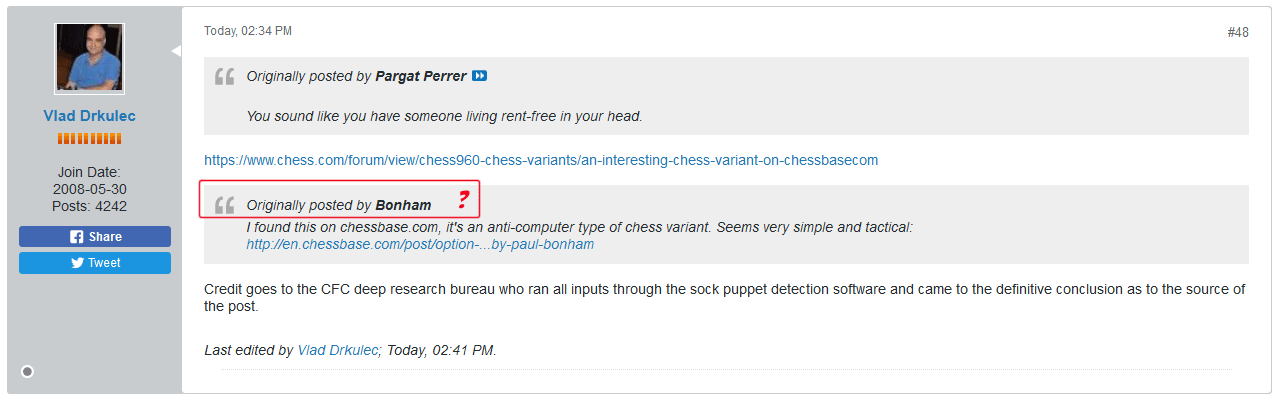The height and width of the screenshot is (400, 1278).
Task: Open the en.chessbase.com post link
Action: click(x=420, y=244)
